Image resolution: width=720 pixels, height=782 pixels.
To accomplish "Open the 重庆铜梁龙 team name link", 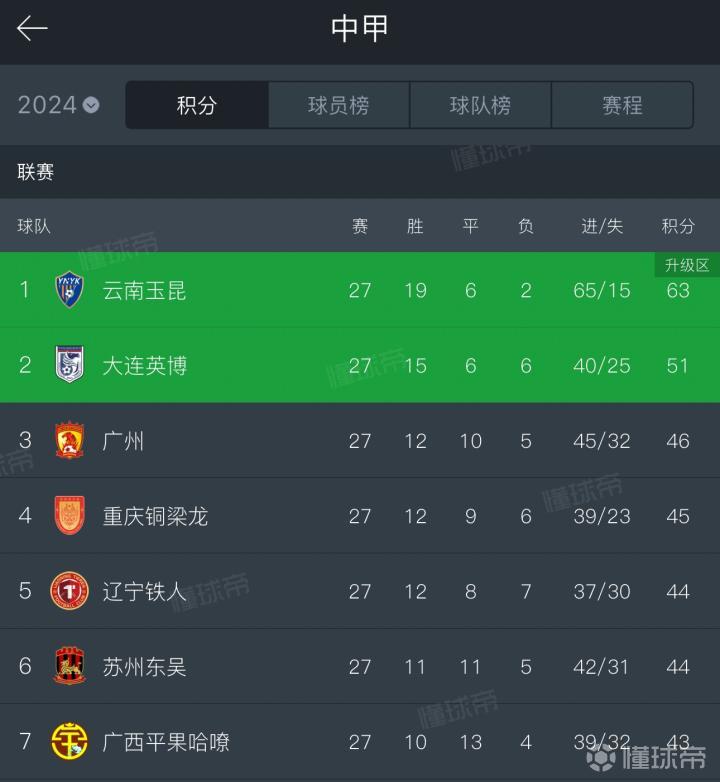I will [x=155, y=516].
